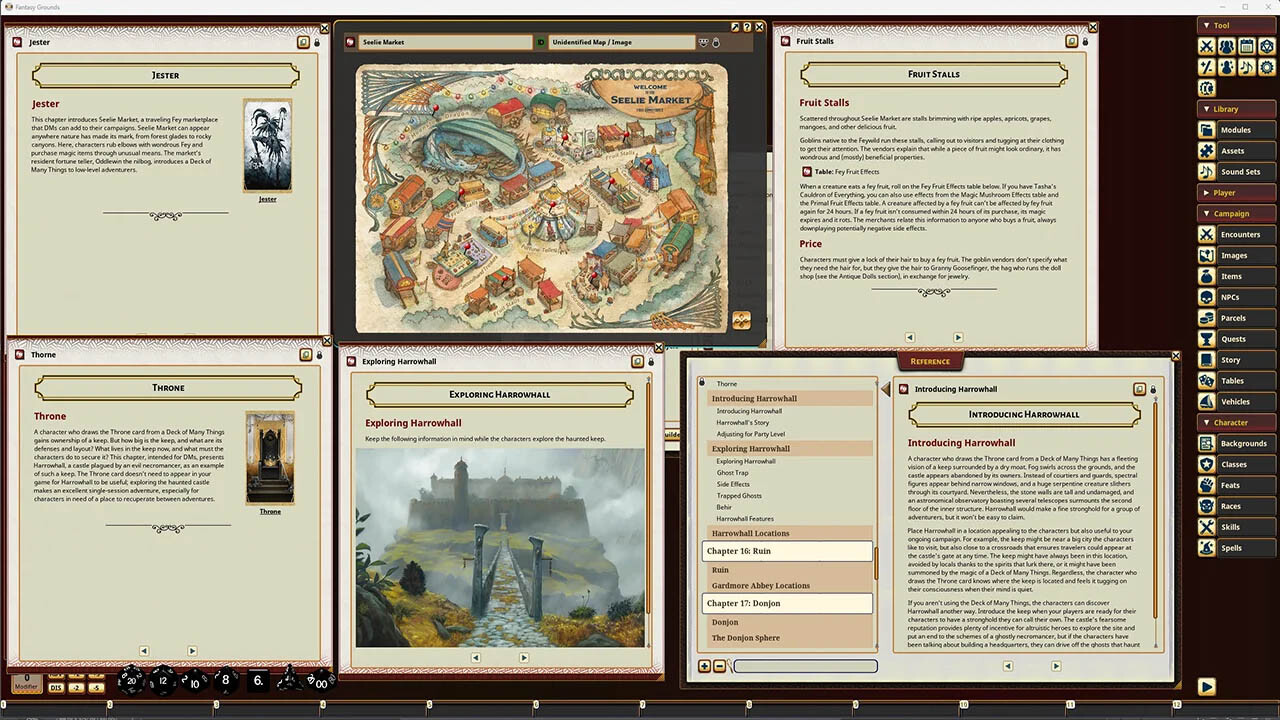The height and width of the screenshot is (720, 1280).
Task: Open the Effects tool icon
Action: pos(1227,66)
